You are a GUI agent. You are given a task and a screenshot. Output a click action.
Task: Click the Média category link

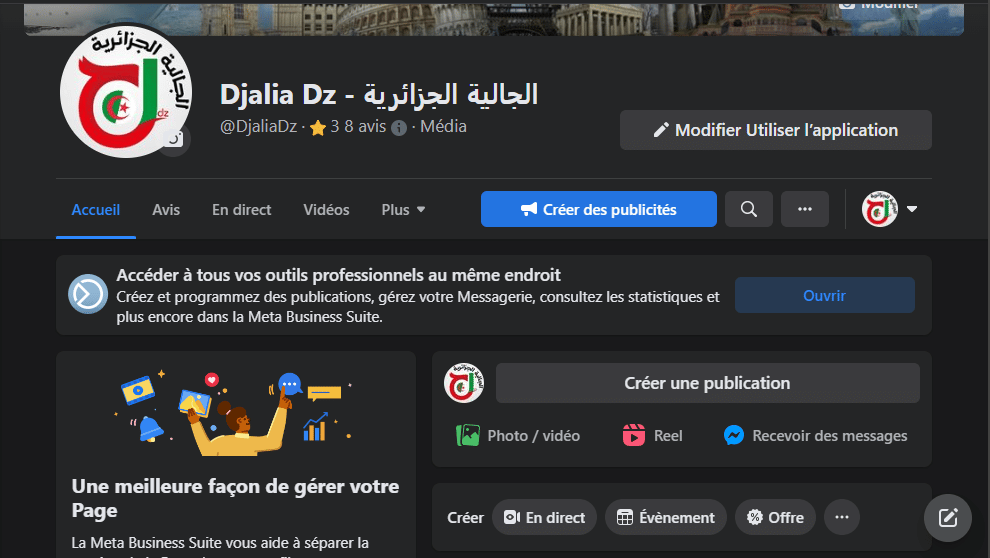pos(443,127)
